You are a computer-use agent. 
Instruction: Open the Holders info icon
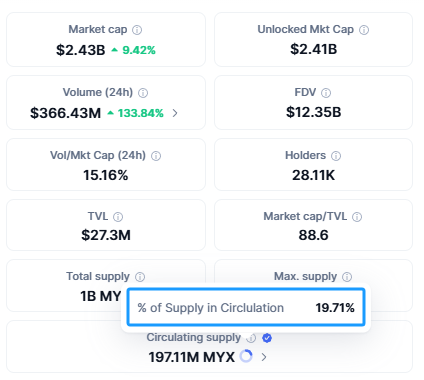(336, 156)
